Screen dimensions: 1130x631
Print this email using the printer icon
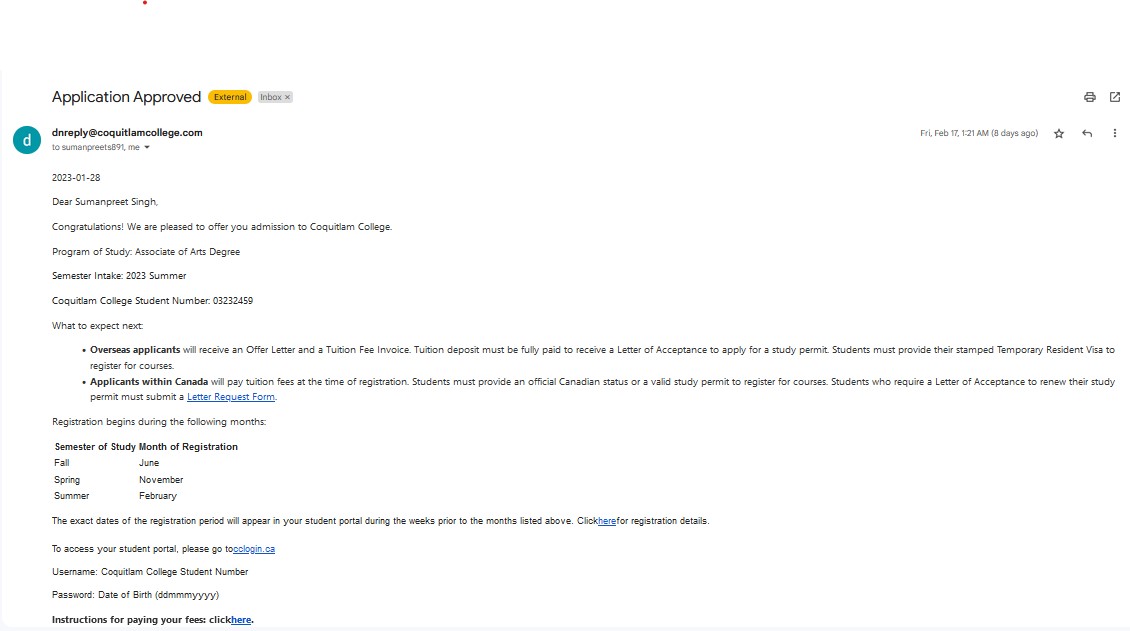(1090, 97)
